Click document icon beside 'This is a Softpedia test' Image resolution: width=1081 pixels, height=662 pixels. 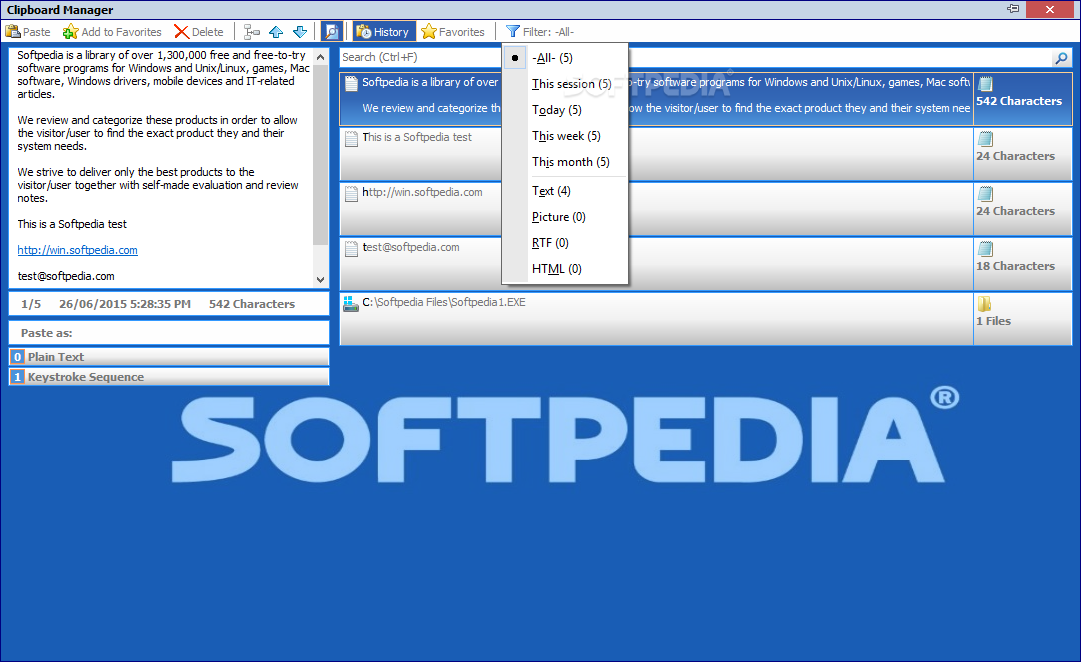point(351,139)
